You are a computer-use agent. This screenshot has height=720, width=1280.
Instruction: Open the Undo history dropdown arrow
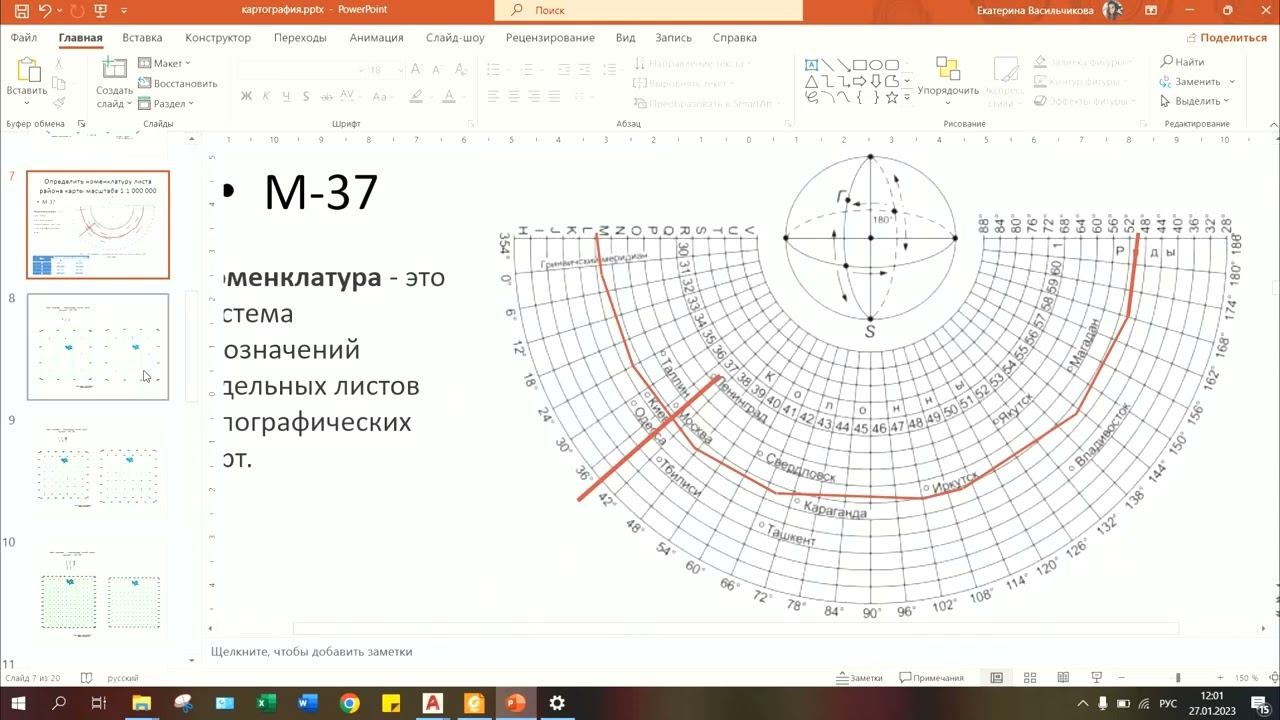[x=58, y=11]
